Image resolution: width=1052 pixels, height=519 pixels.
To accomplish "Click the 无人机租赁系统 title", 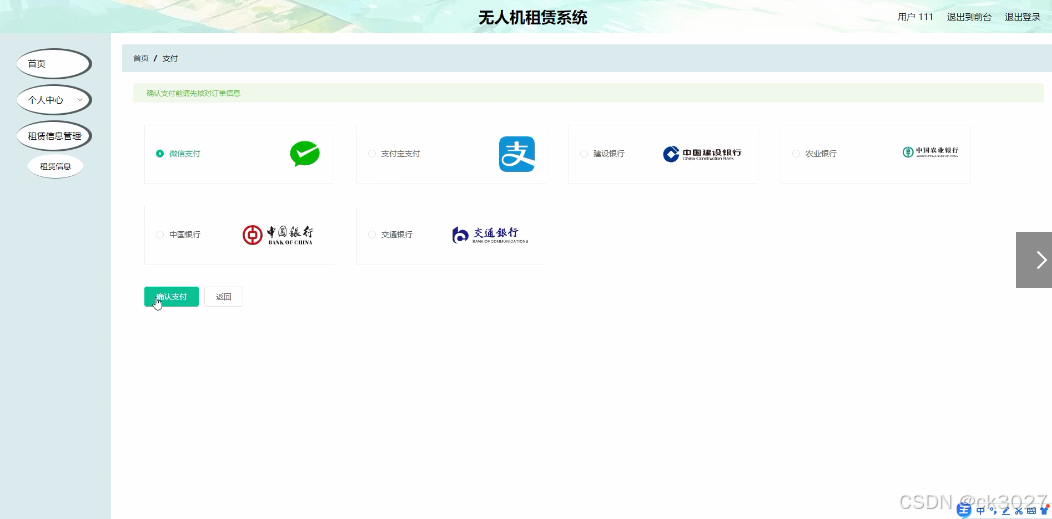I will click(x=533, y=17).
